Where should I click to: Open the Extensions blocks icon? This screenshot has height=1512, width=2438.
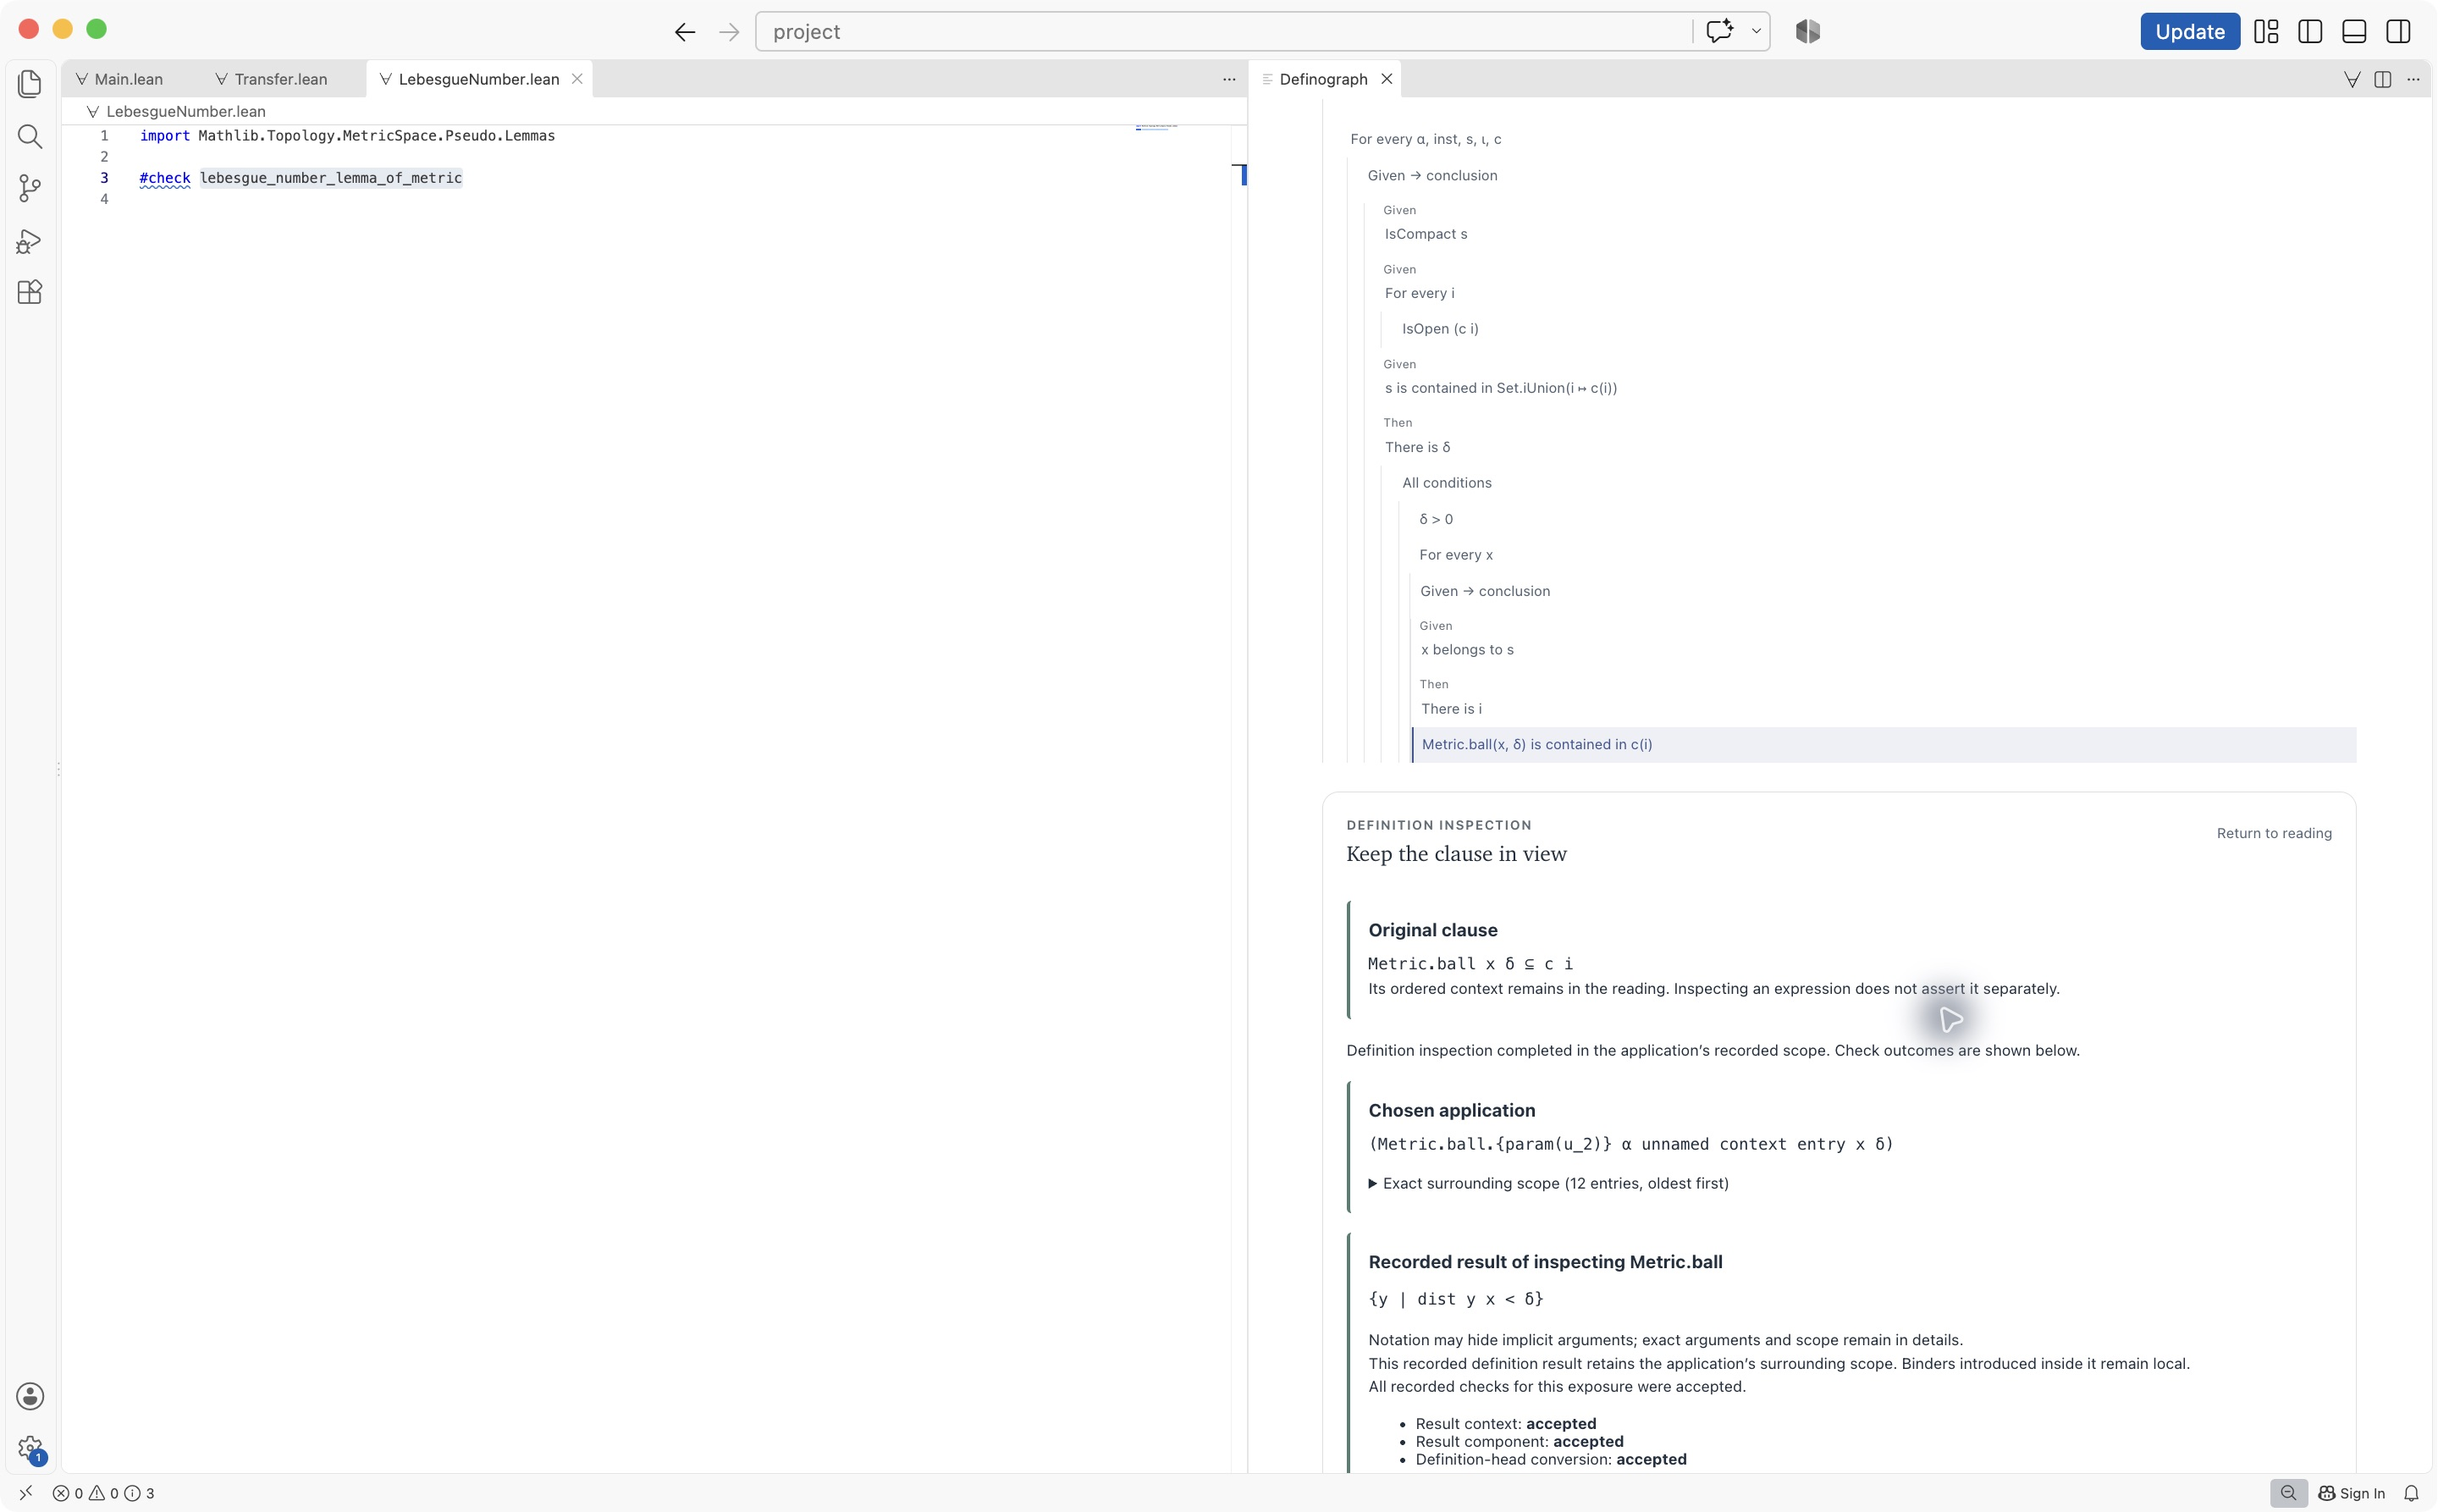click(30, 292)
